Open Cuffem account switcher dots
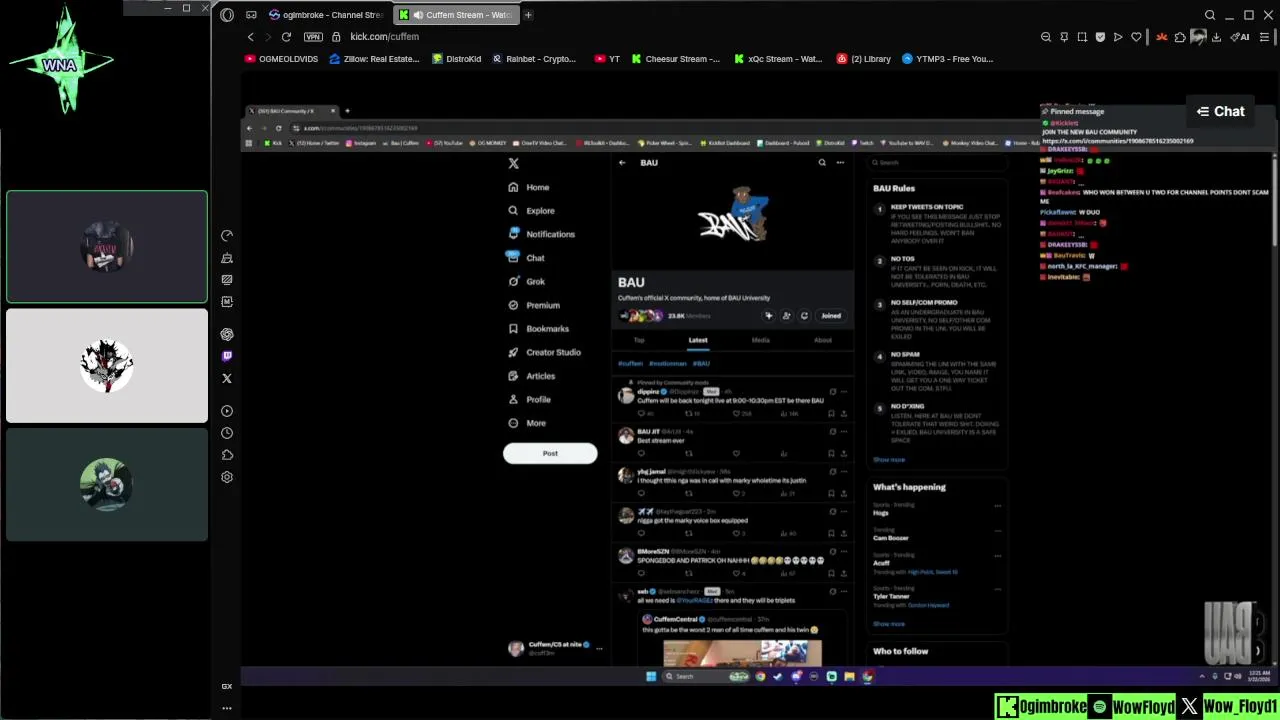Screen dimensions: 1280x720 point(599,649)
